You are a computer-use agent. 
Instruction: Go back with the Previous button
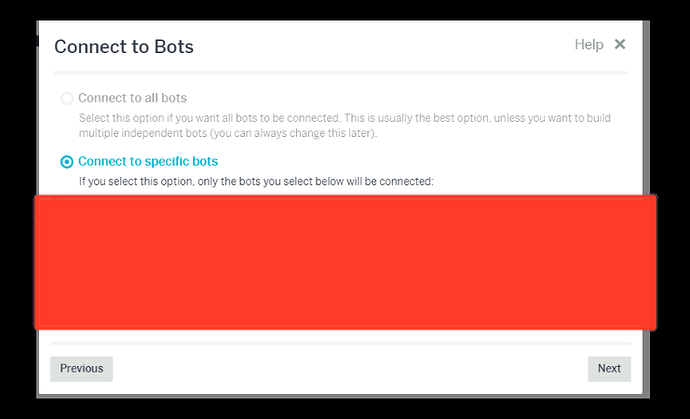click(81, 369)
